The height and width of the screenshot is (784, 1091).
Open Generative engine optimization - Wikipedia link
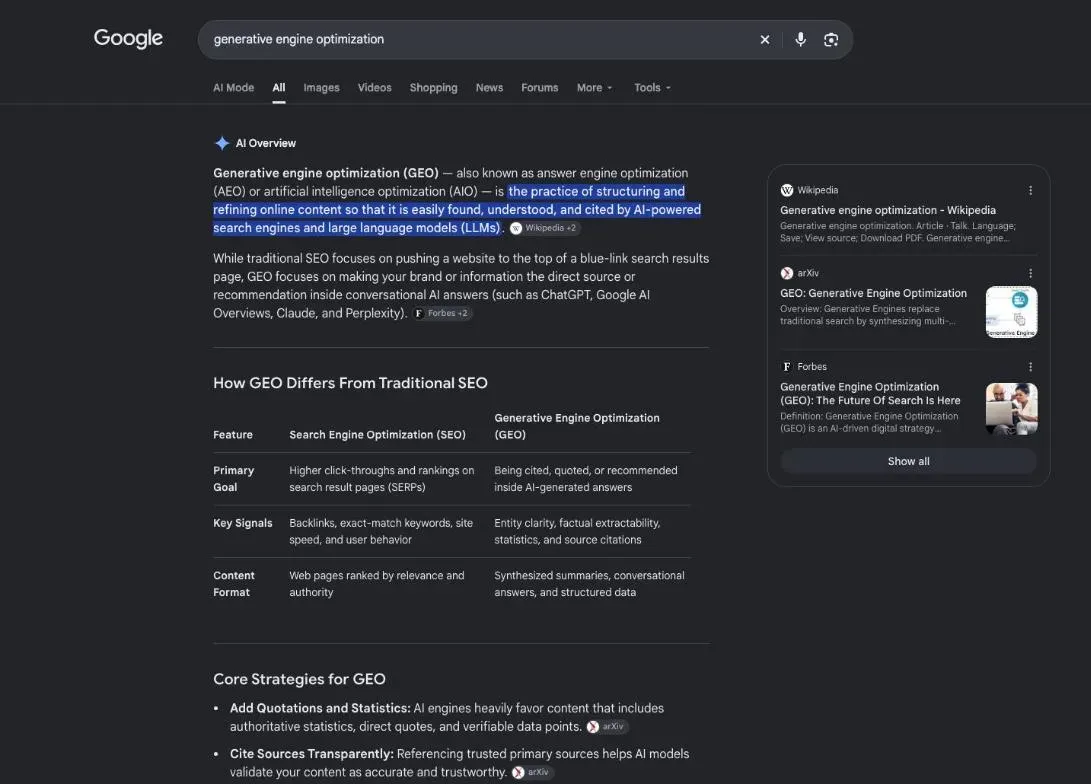pyautogui.click(x=888, y=210)
